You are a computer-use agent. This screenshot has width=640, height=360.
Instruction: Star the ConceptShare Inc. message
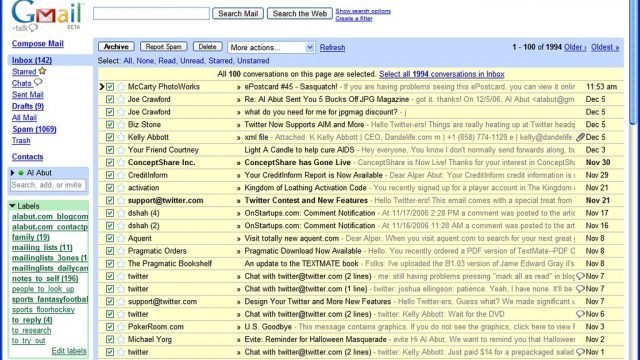[x=121, y=163]
